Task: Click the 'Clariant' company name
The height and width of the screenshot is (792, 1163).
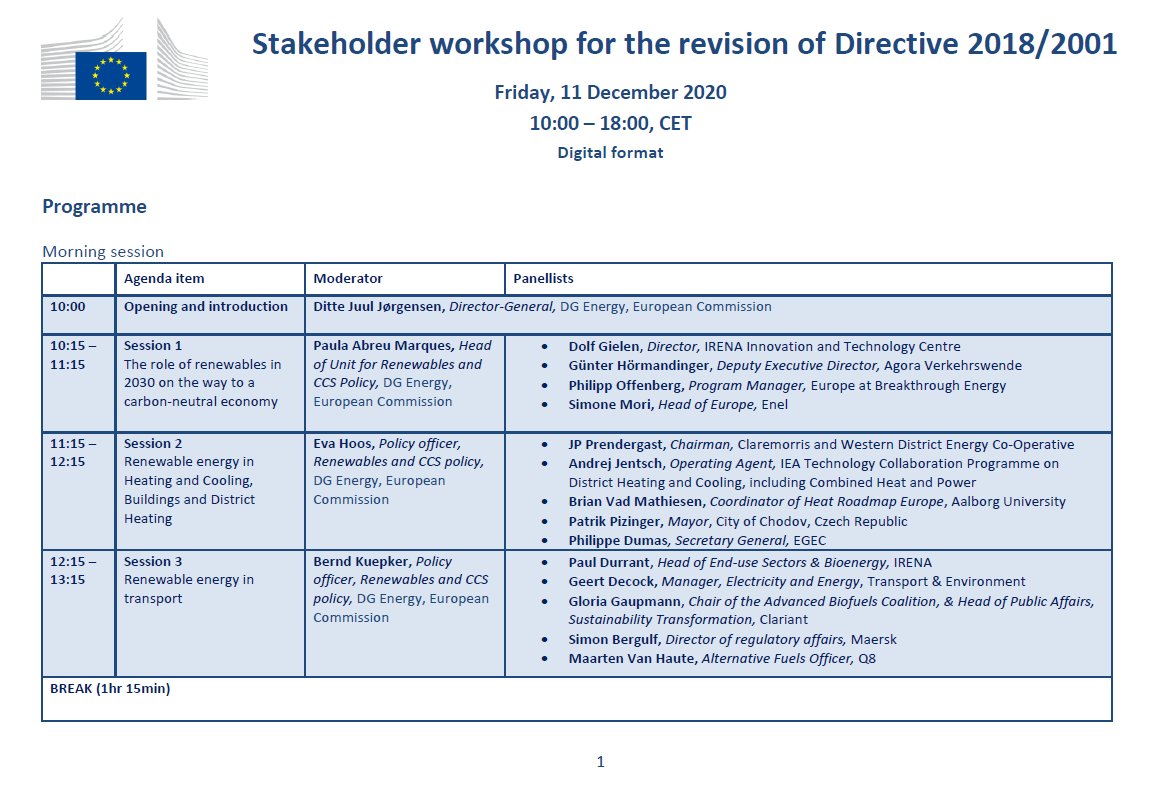Action: (783, 620)
